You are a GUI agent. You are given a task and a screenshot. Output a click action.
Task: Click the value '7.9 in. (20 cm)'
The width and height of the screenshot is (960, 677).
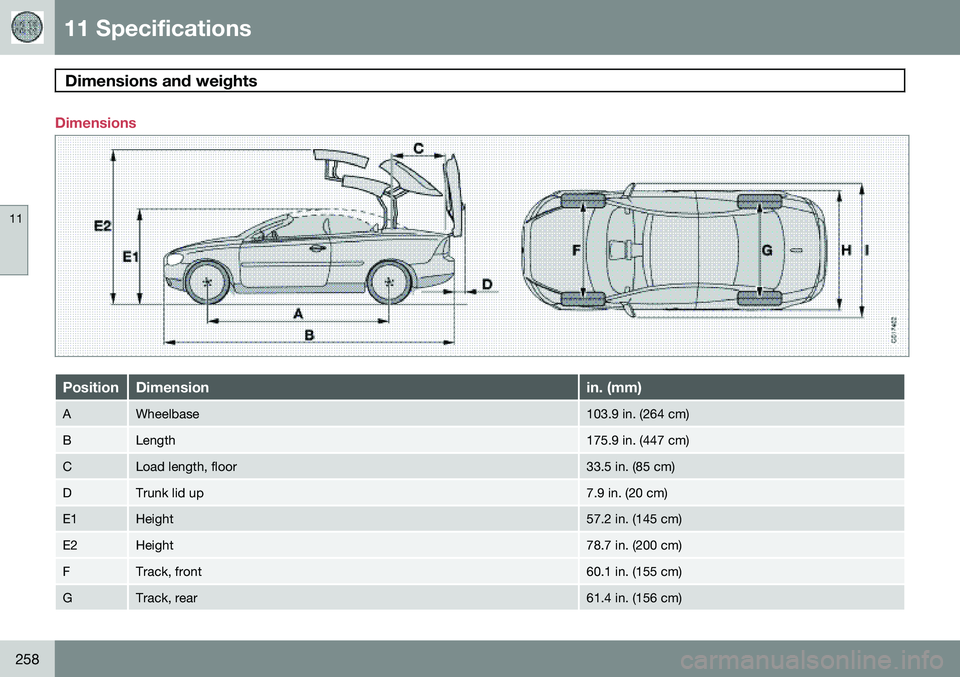tap(626, 493)
